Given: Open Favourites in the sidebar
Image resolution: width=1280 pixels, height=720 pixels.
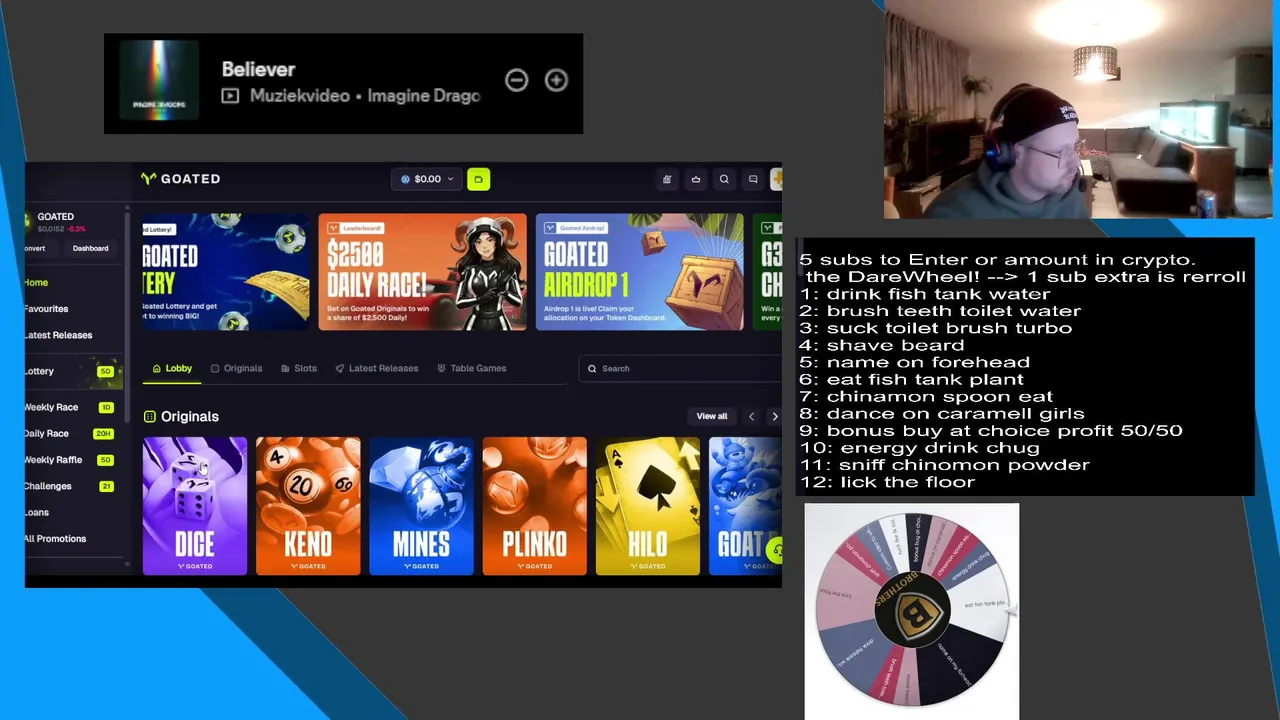Looking at the screenshot, I should click(46, 309).
